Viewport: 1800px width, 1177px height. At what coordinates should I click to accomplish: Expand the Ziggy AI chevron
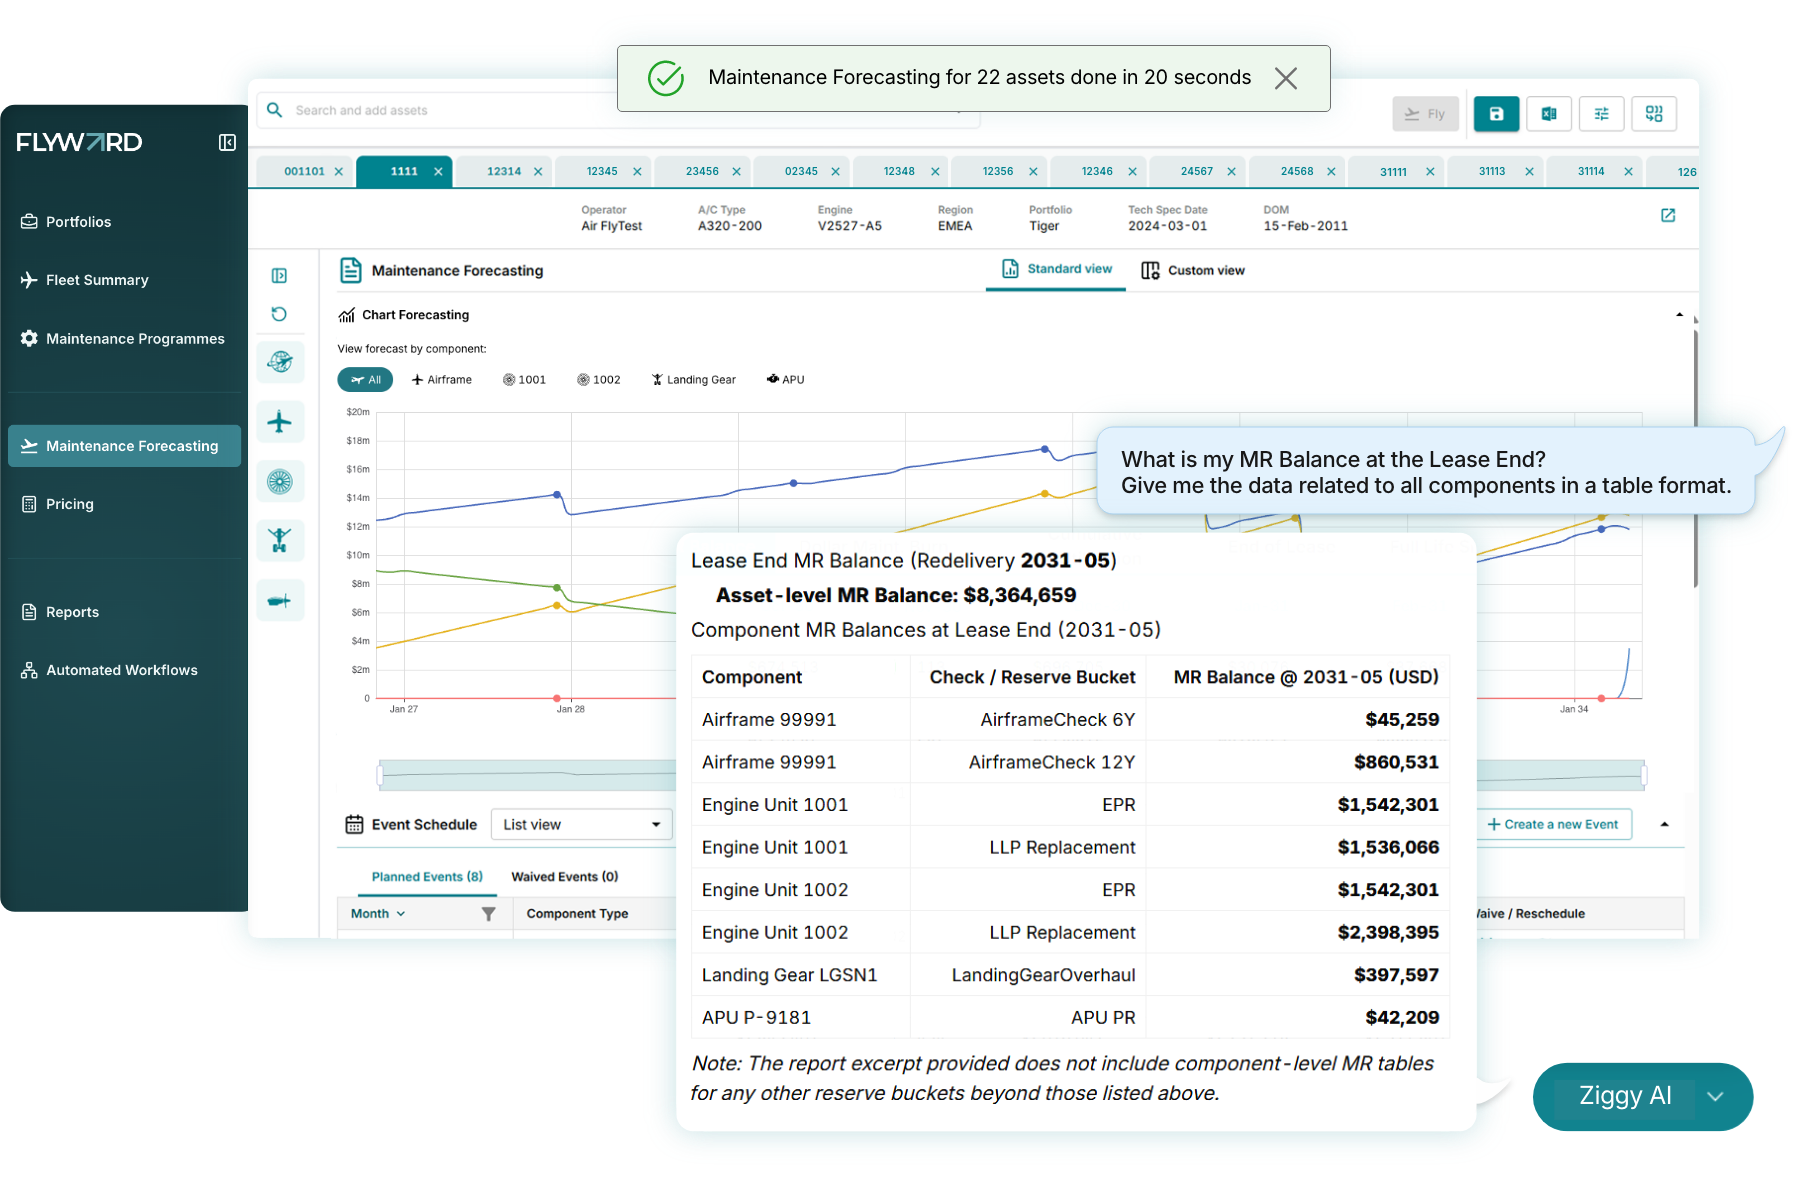(1716, 1097)
